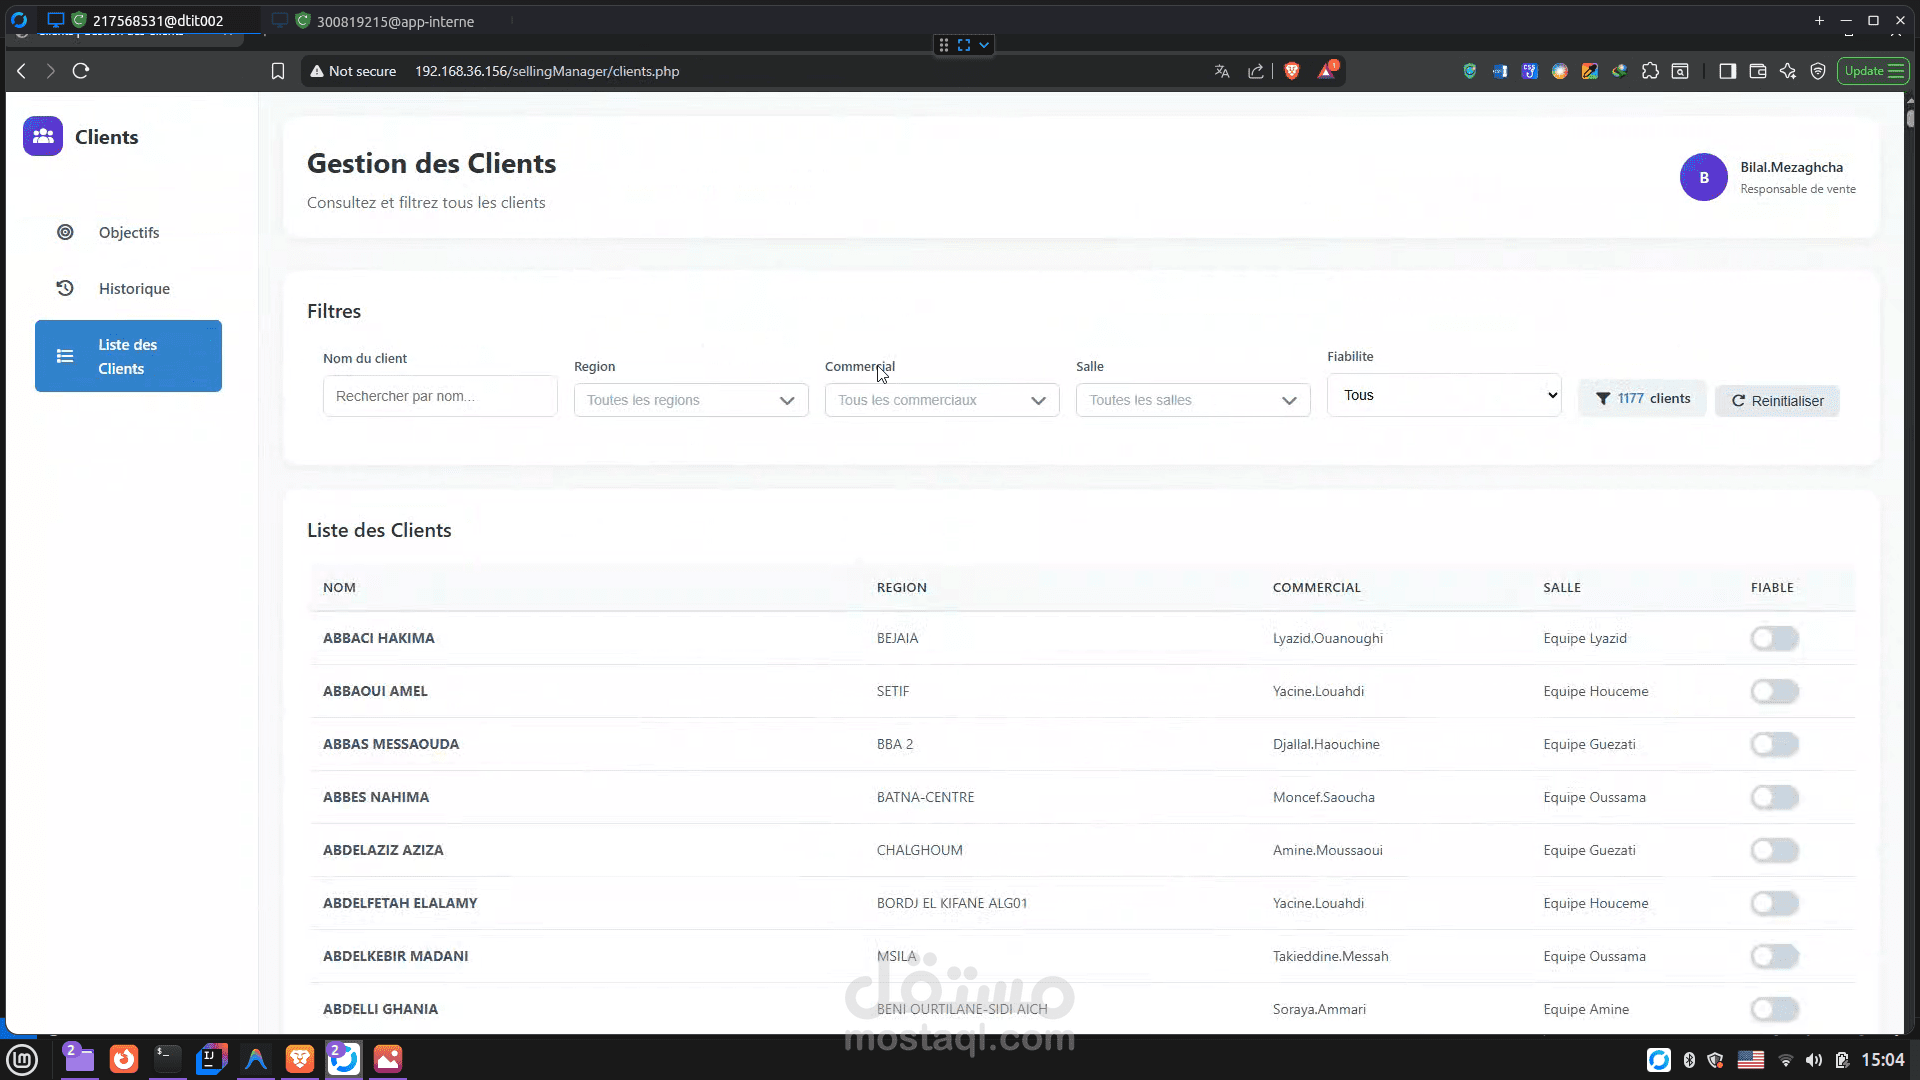Expand the Toutes les regions dropdown
1920x1080 pixels.
click(x=690, y=400)
